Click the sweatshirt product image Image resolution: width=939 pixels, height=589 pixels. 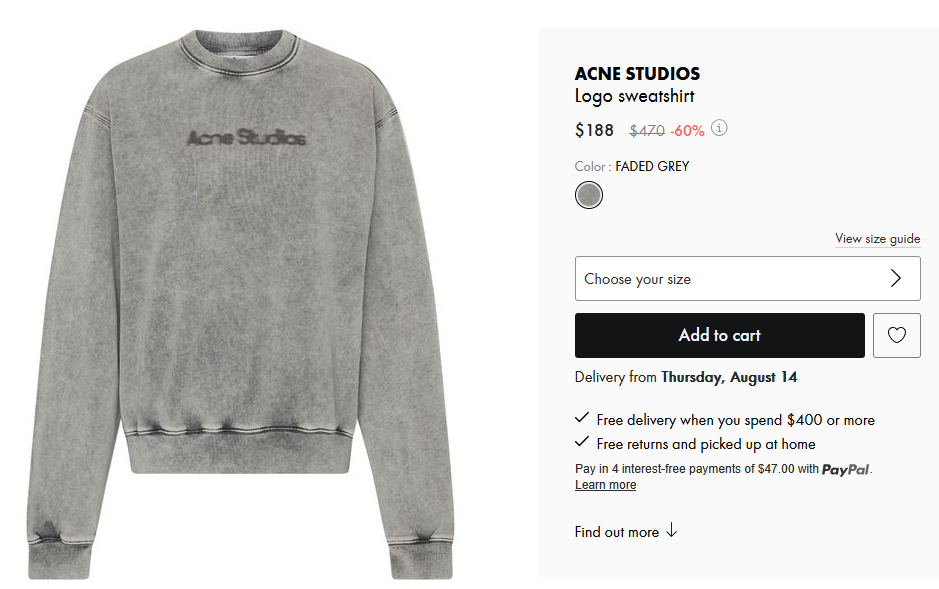[x=240, y=305]
